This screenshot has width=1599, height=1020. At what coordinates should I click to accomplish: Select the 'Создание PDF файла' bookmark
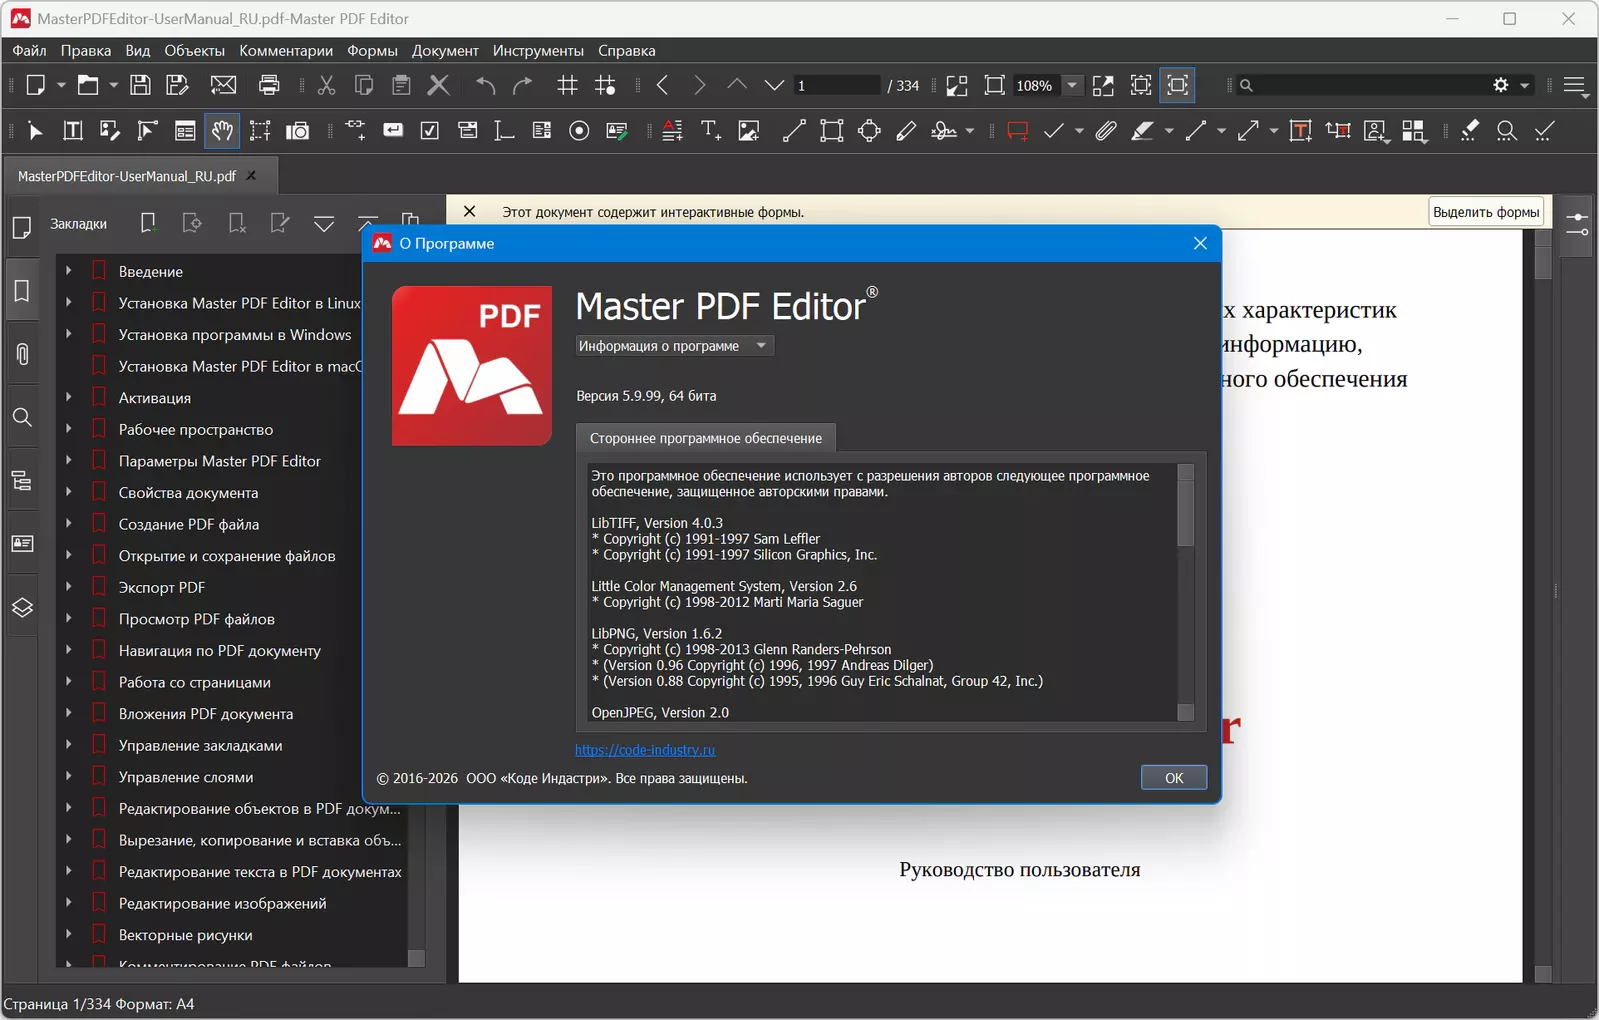(x=189, y=524)
